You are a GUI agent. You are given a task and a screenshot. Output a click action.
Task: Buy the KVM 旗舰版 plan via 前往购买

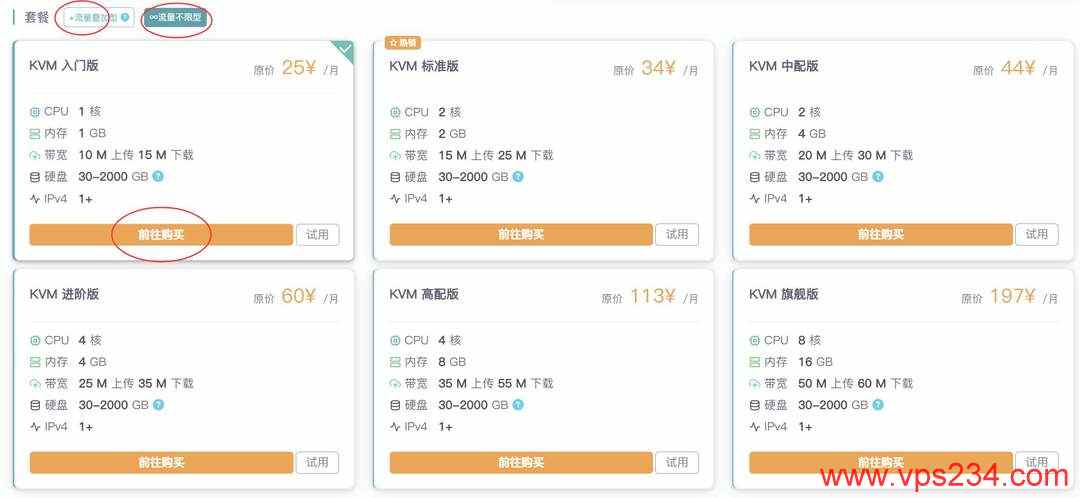880,463
